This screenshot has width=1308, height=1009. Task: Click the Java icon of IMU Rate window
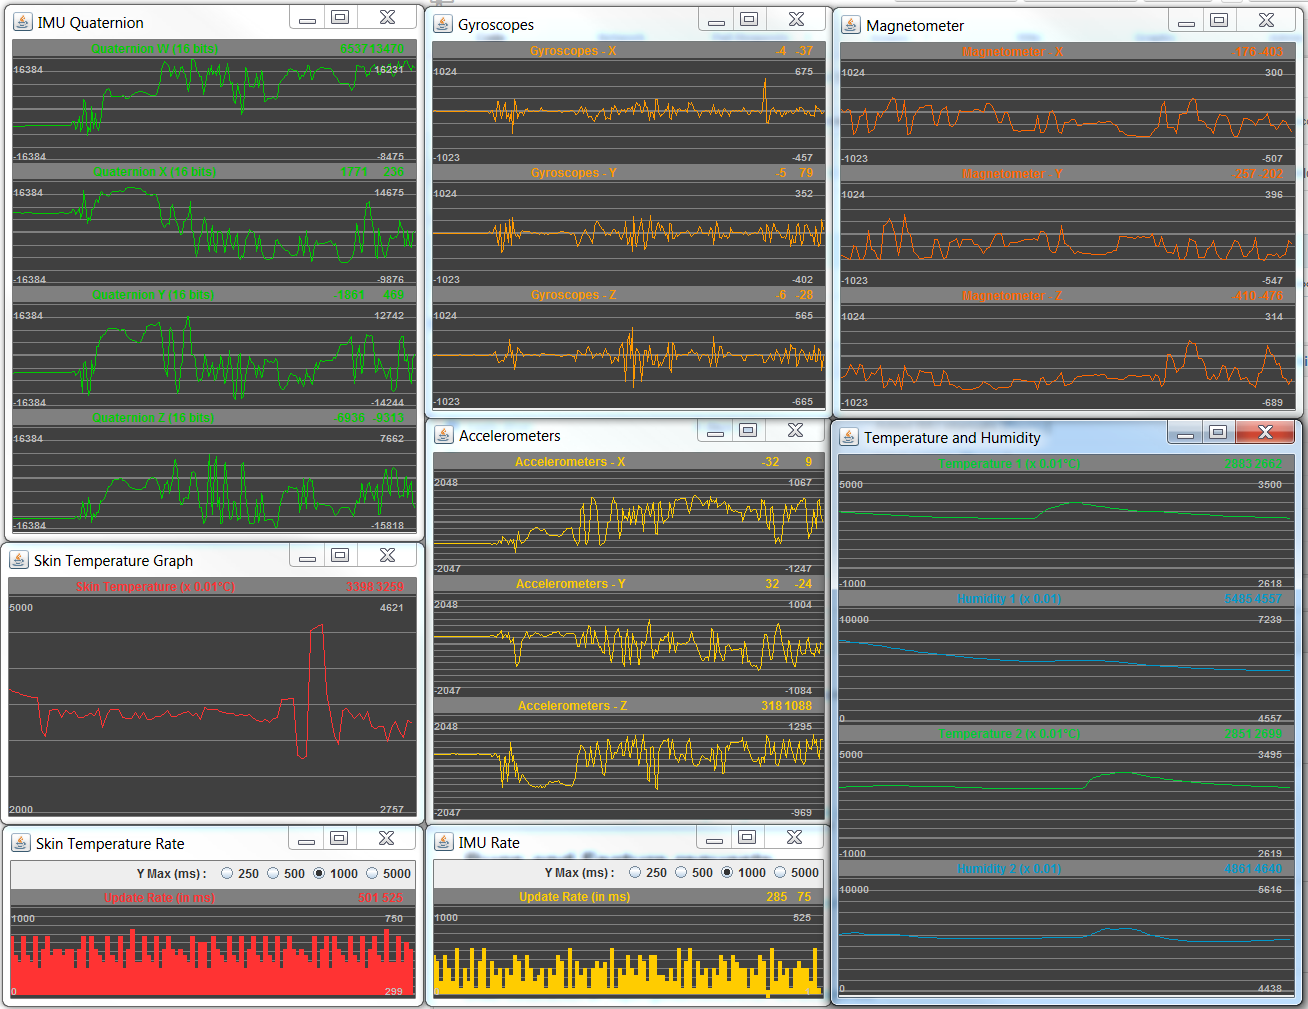pyautogui.click(x=444, y=842)
